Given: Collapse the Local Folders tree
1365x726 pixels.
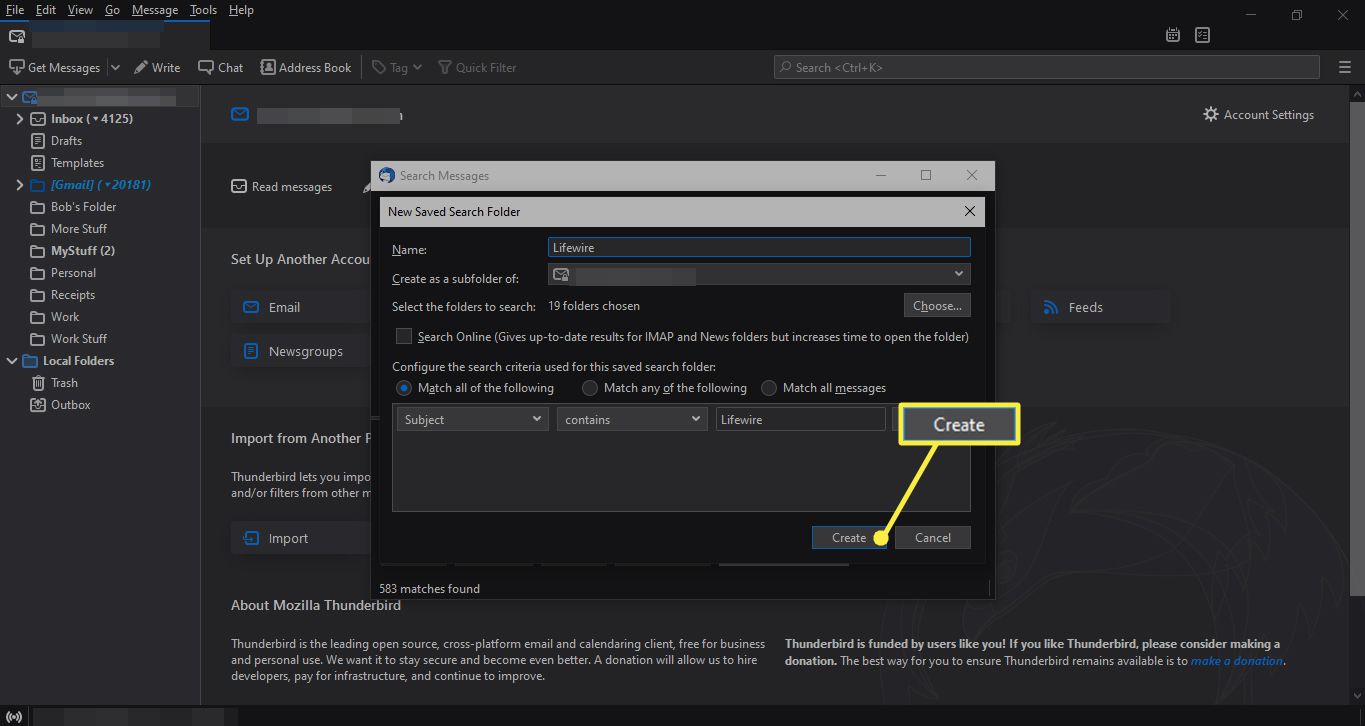Looking at the screenshot, I should click(12, 361).
